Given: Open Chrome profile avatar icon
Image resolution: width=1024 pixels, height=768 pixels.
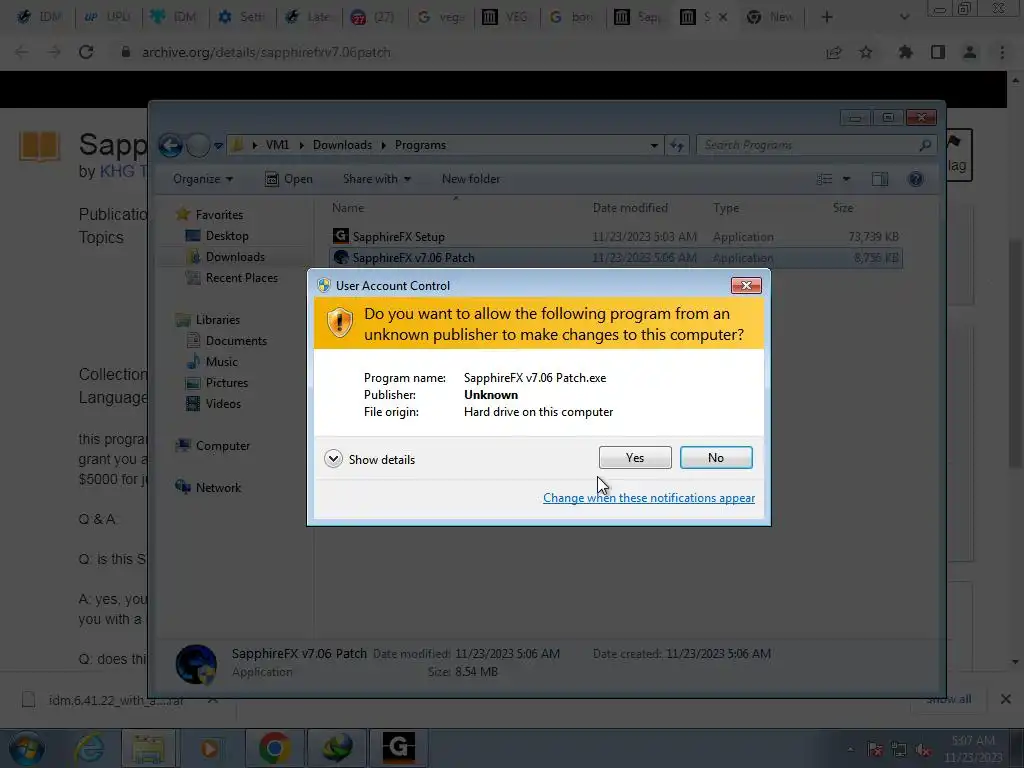Looking at the screenshot, I should (x=970, y=52).
